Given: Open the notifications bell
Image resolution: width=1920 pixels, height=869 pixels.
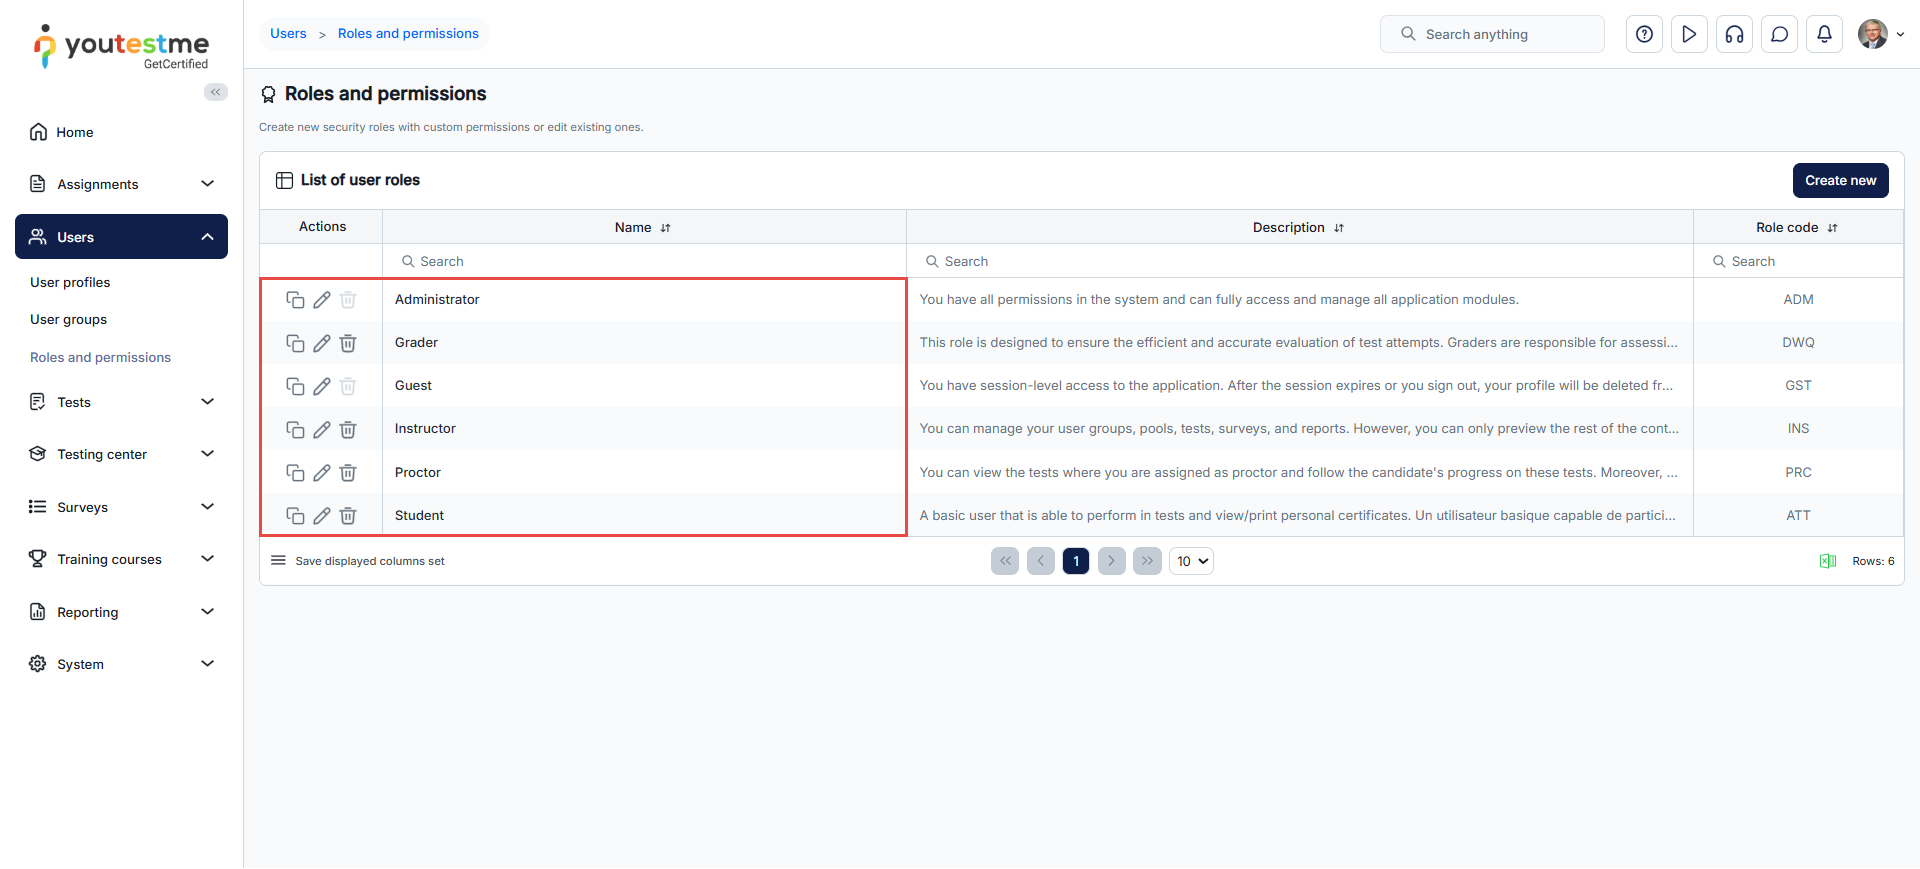Looking at the screenshot, I should click(x=1824, y=34).
